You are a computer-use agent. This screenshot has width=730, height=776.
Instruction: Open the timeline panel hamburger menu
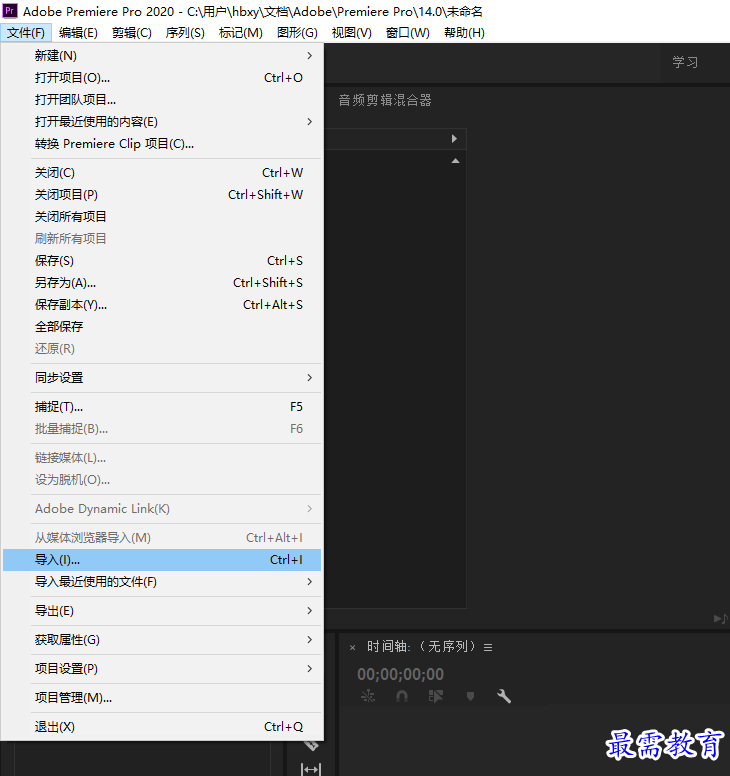(488, 647)
